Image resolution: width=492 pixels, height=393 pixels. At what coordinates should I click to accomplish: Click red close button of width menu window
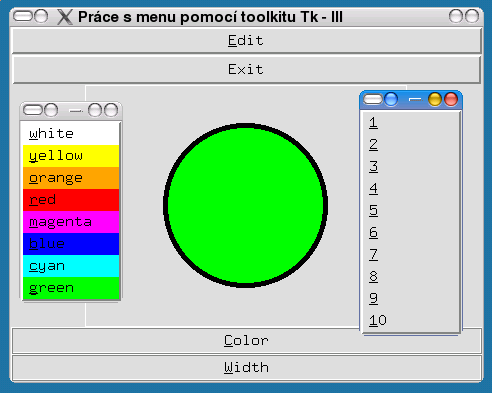(x=451, y=99)
